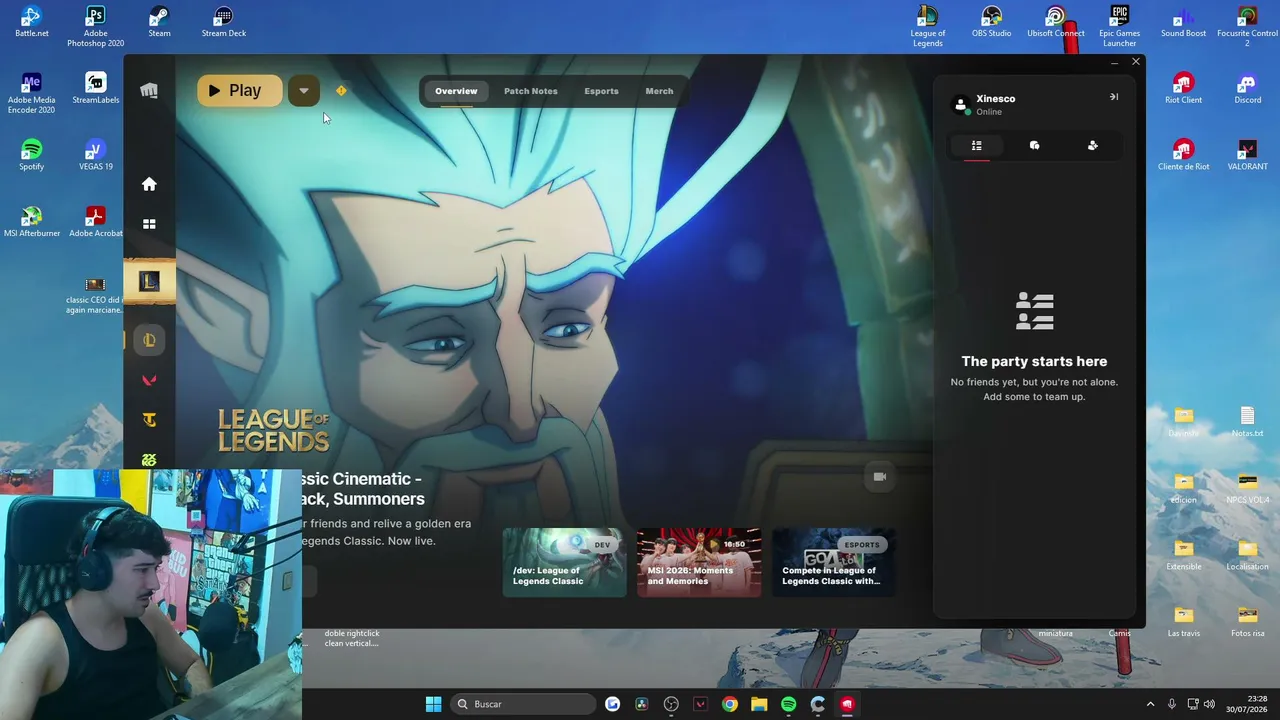Select the Localisation folder on the desktop
Image resolution: width=1280 pixels, height=720 pixels.
coord(1247,555)
